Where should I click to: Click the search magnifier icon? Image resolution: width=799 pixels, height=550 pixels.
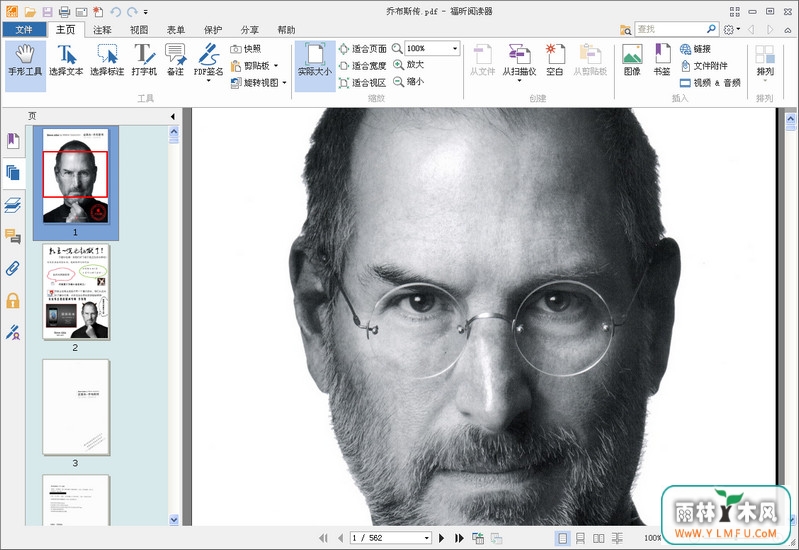[711, 29]
